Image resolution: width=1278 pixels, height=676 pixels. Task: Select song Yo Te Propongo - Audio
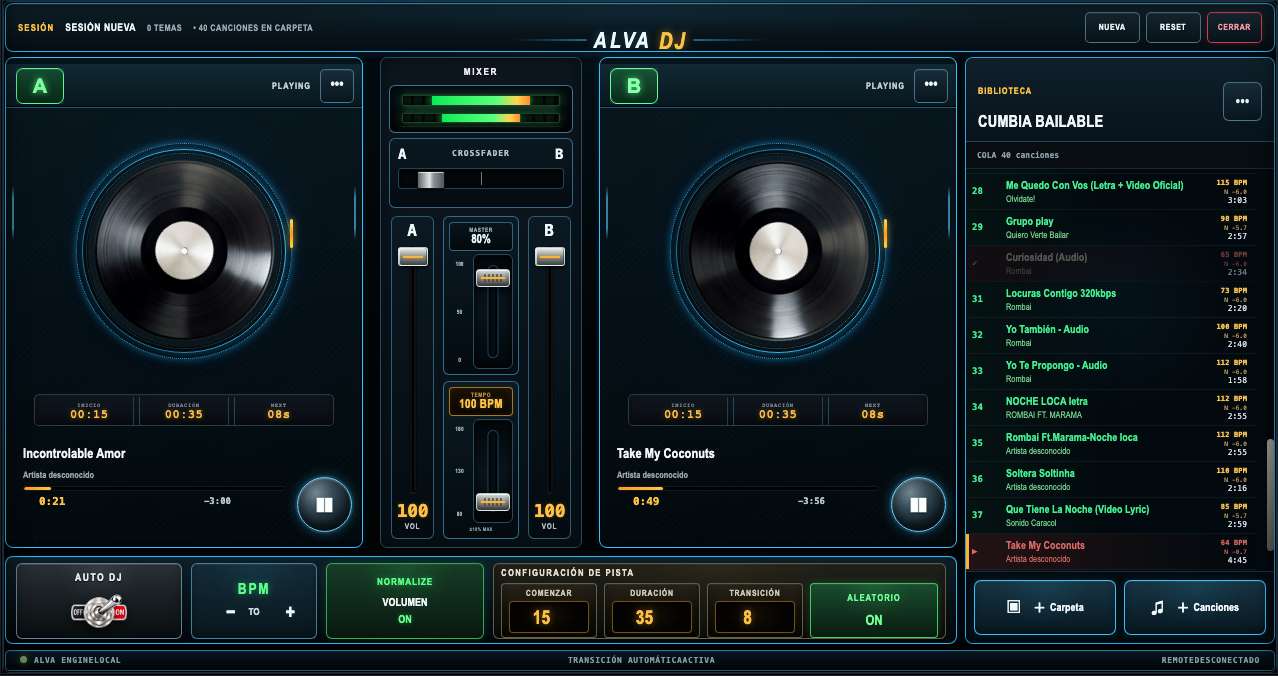point(1110,372)
